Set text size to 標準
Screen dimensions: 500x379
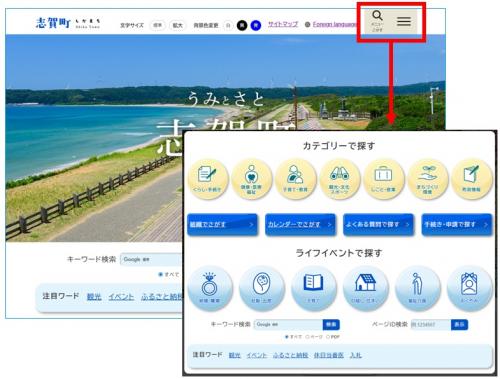tap(157, 25)
